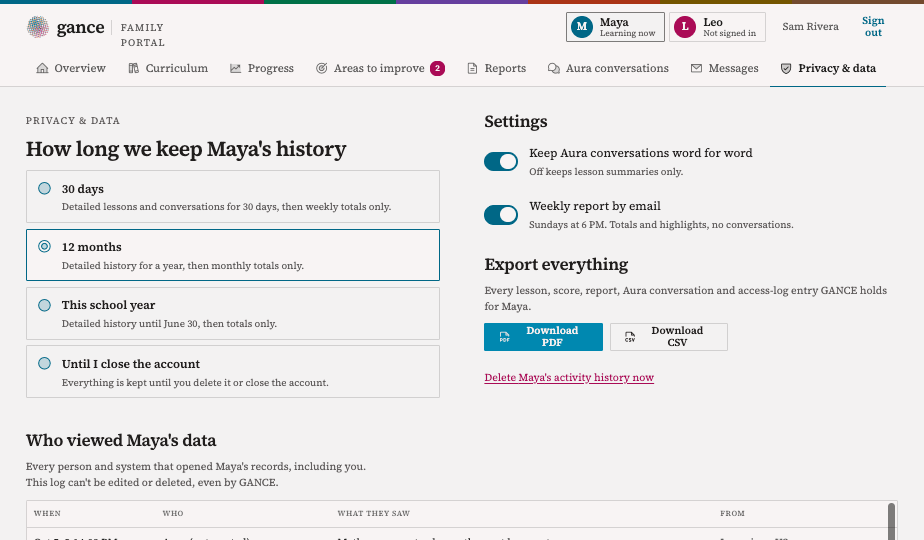The width and height of the screenshot is (924, 540).
Task: Click the FAMILY PORTAL label
Action: (143, 35)
